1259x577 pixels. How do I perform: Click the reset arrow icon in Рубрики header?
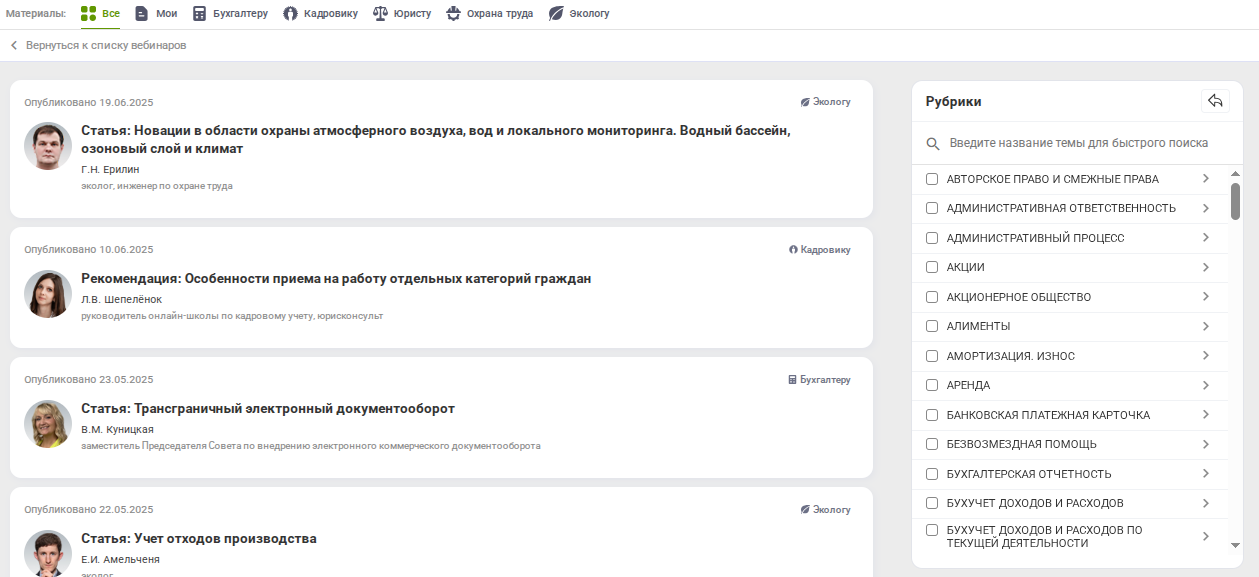click(x=1216, y=100)
